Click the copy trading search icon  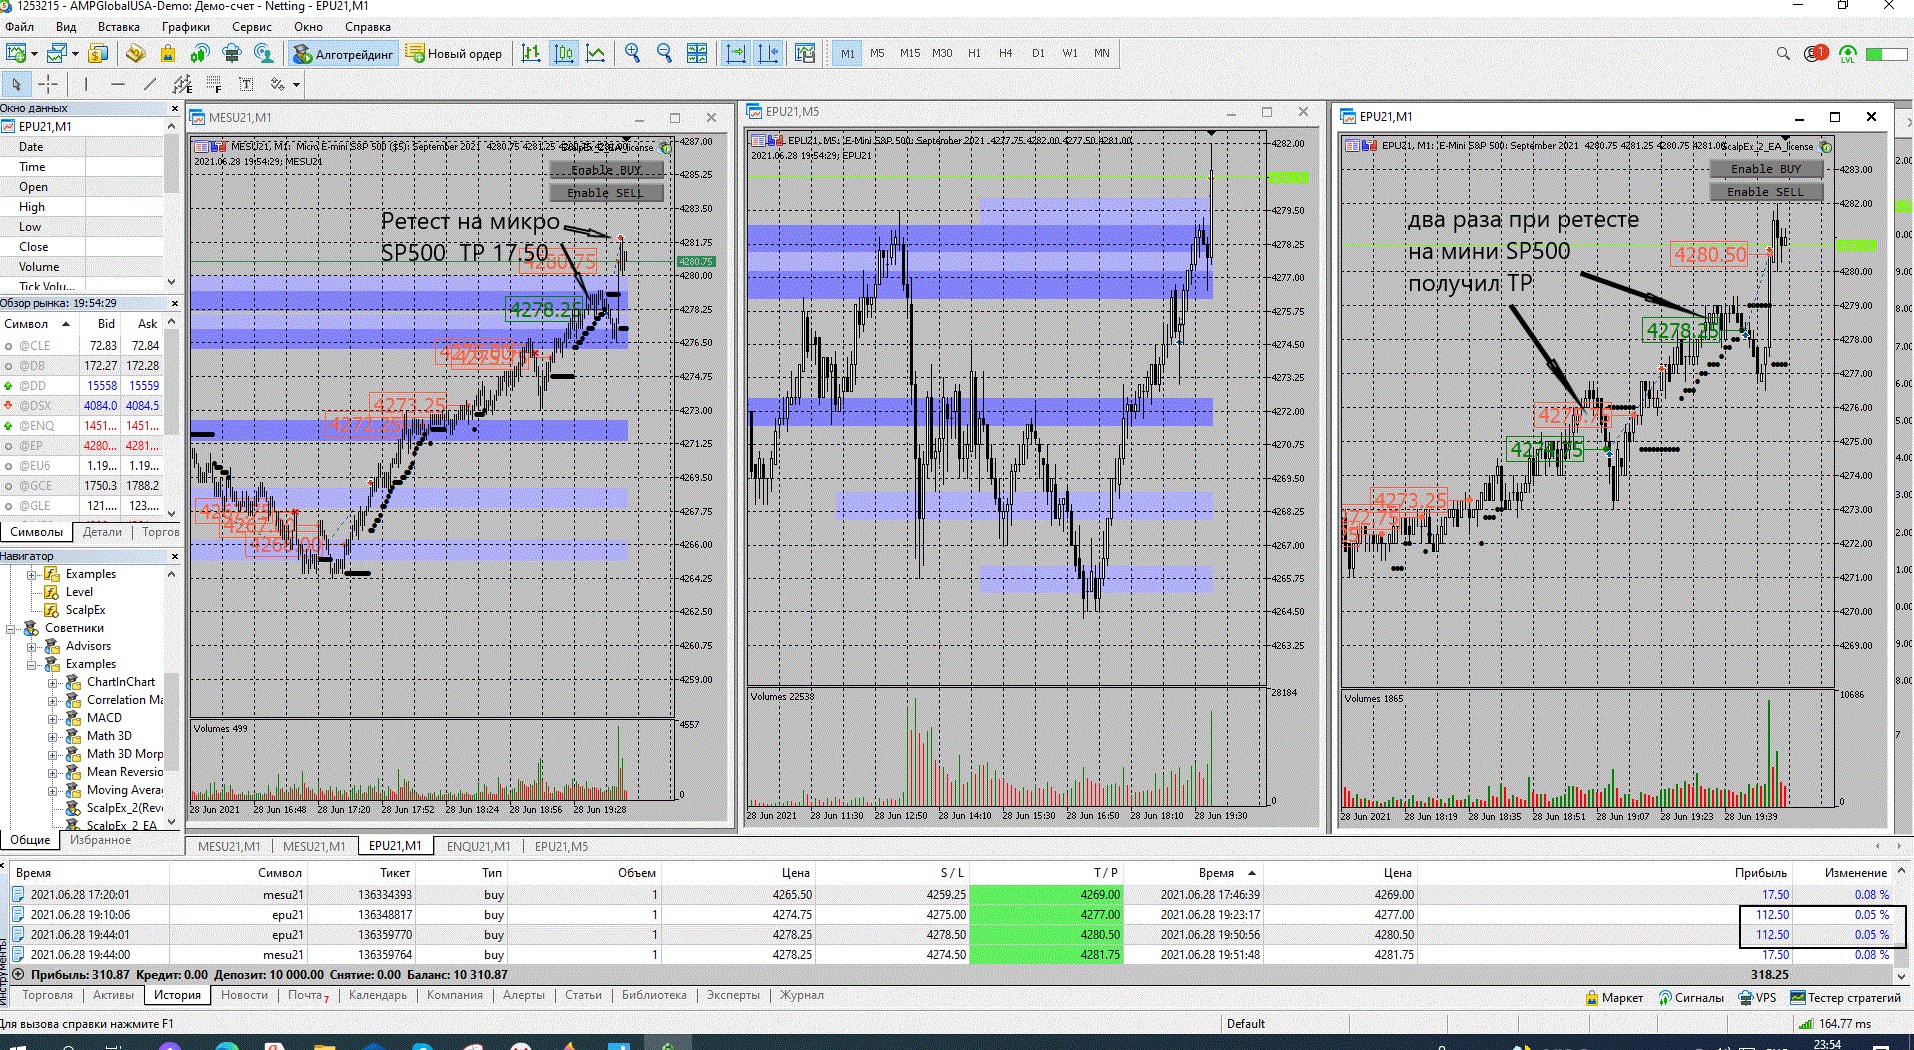point(264,53)
